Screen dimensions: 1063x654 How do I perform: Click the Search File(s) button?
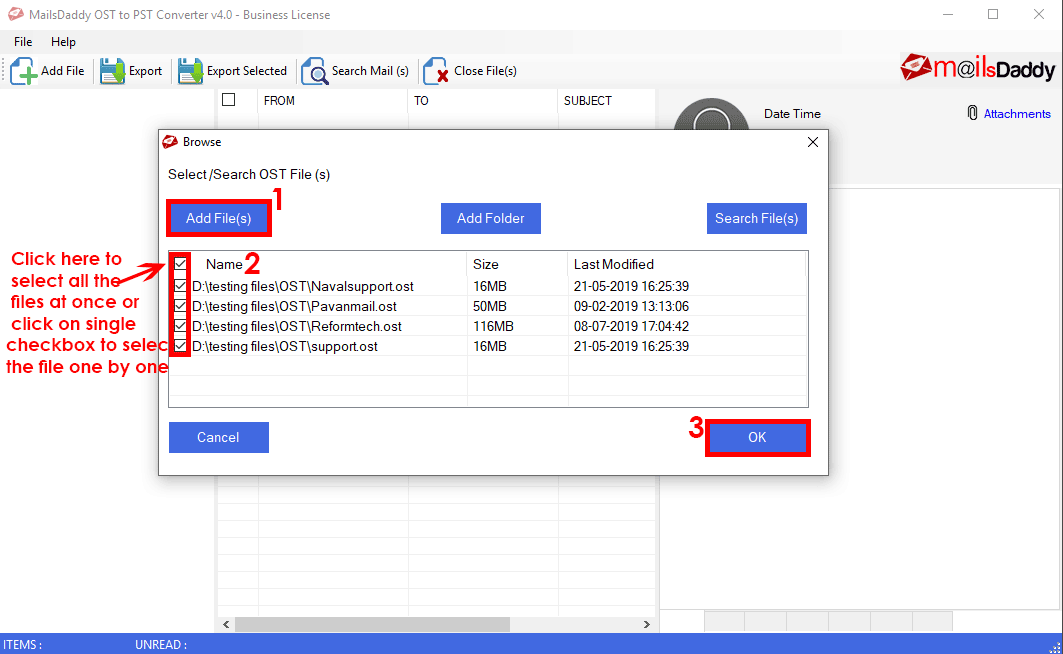(x=756, y=218)
